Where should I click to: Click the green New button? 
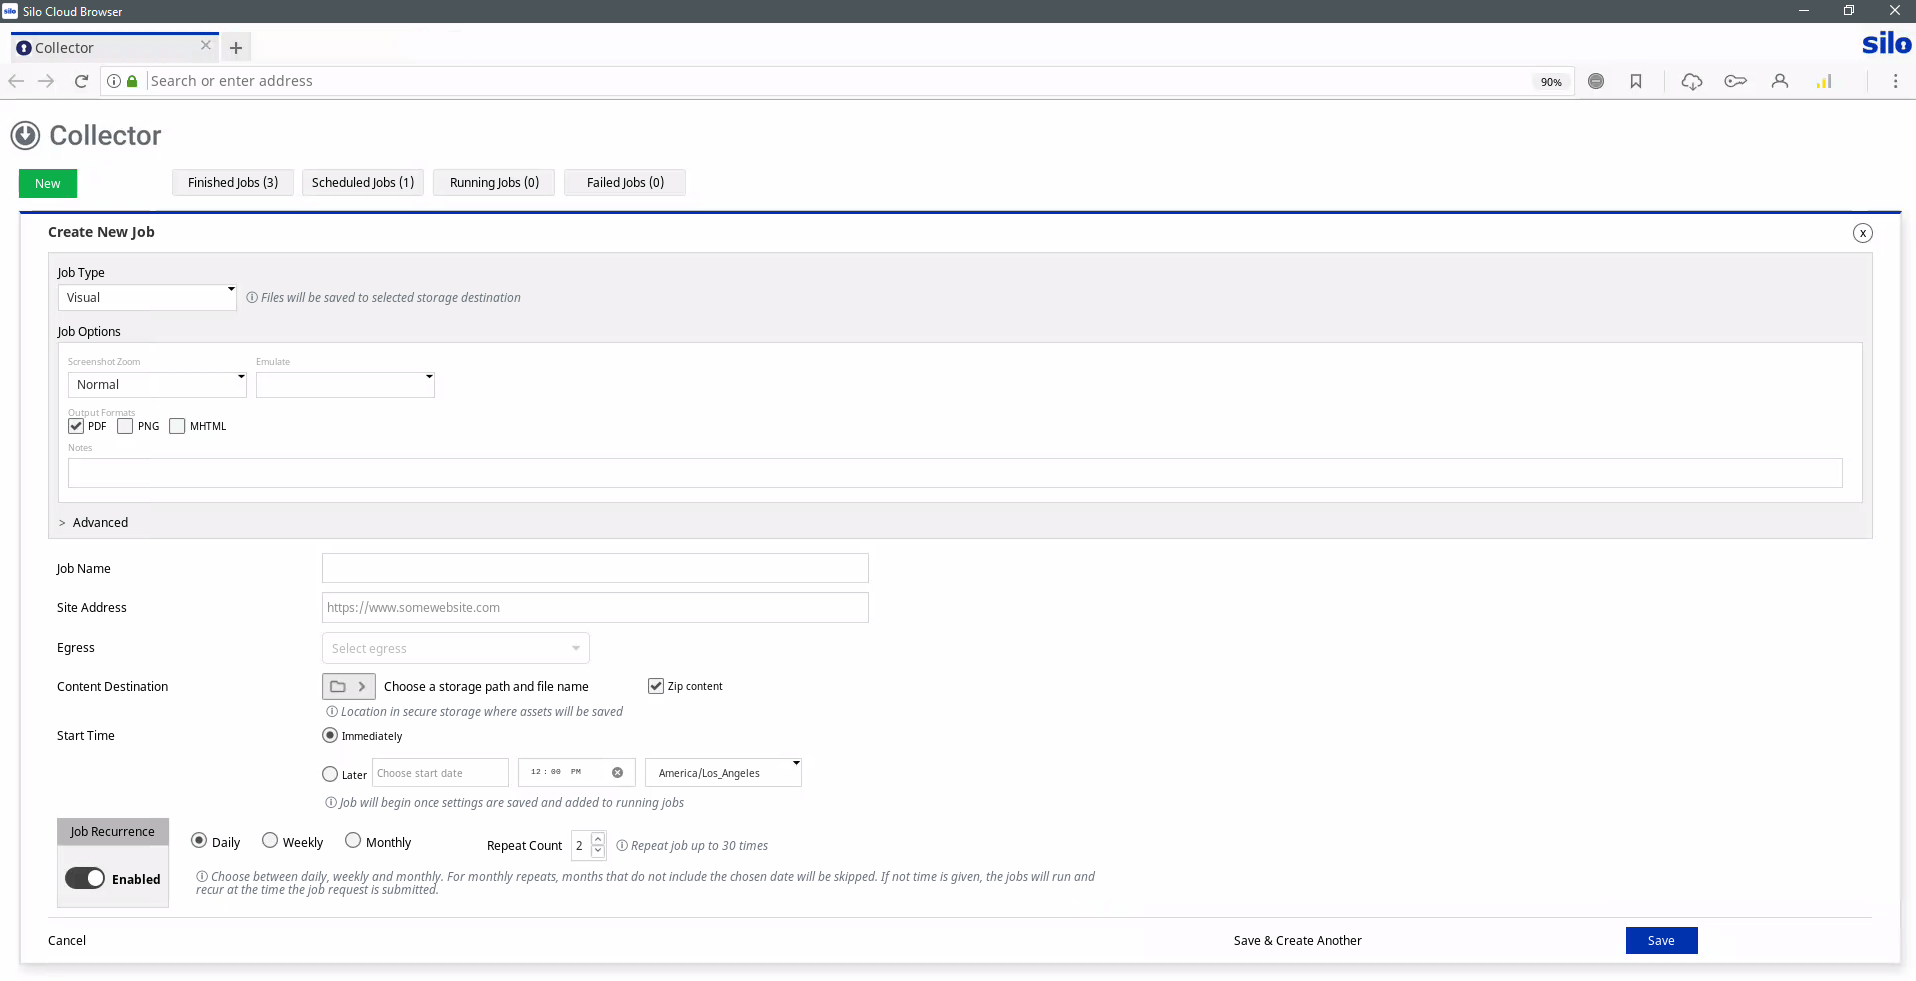(x=48, y=183)
